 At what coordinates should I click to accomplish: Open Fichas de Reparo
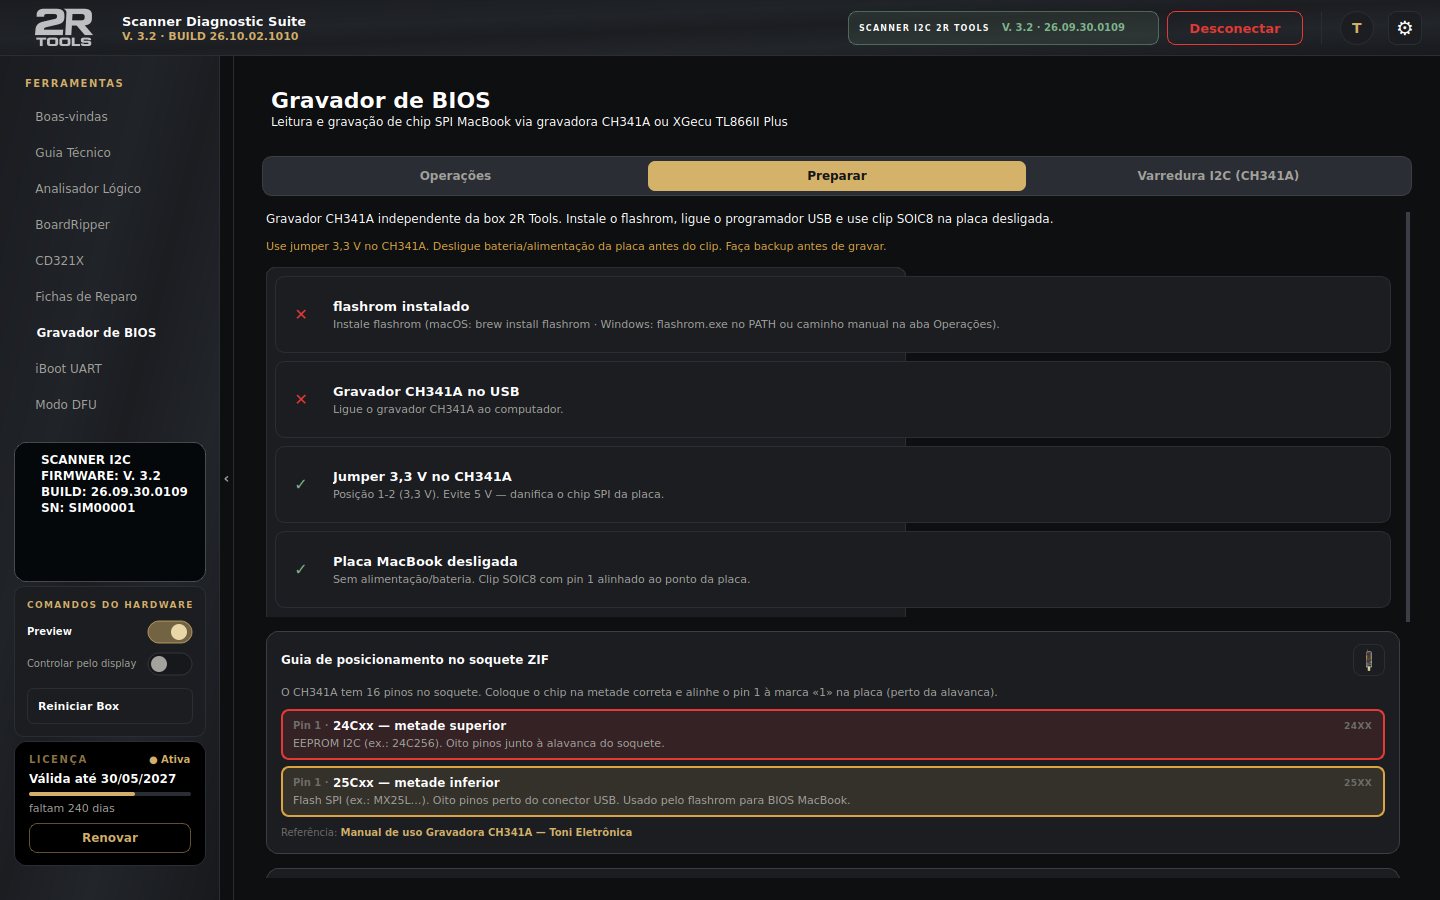86,297
